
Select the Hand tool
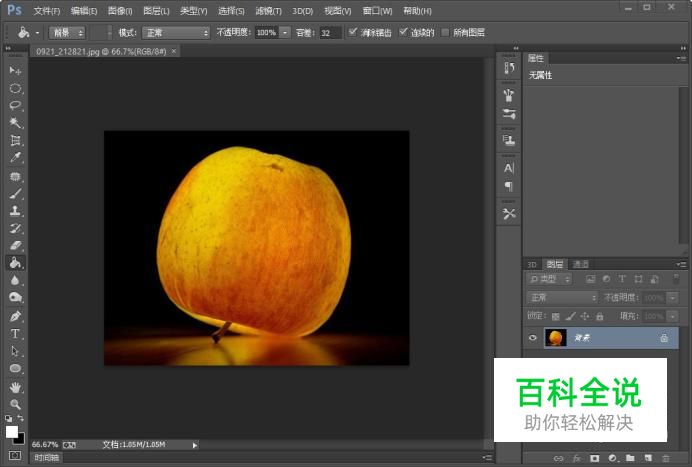coord(15,387)
